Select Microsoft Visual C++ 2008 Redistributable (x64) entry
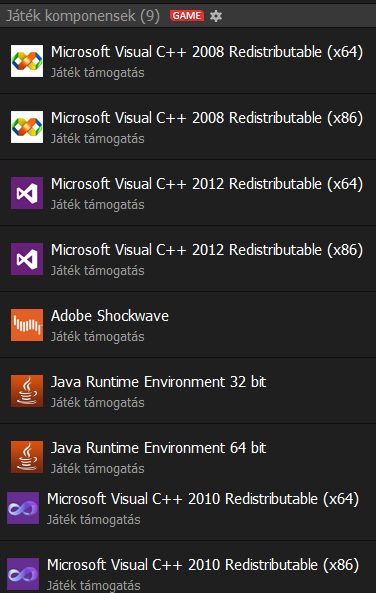 point(188,61)
